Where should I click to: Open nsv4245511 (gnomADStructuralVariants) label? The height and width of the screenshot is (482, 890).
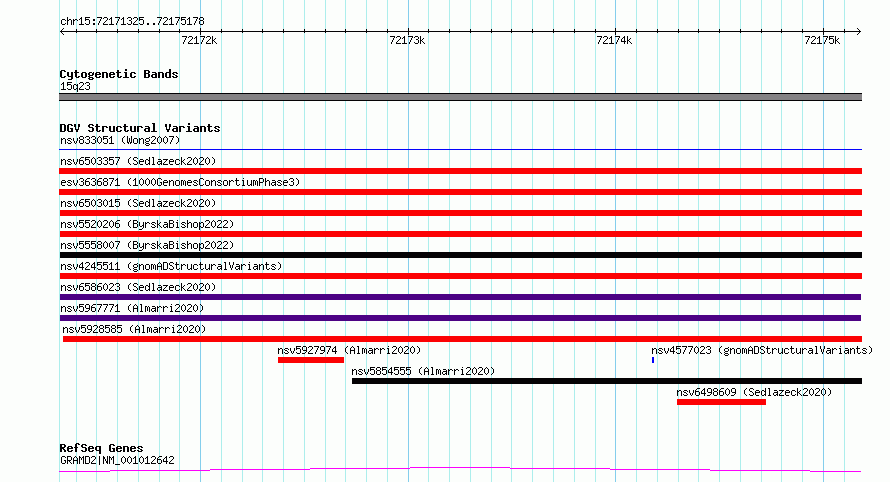171,266
